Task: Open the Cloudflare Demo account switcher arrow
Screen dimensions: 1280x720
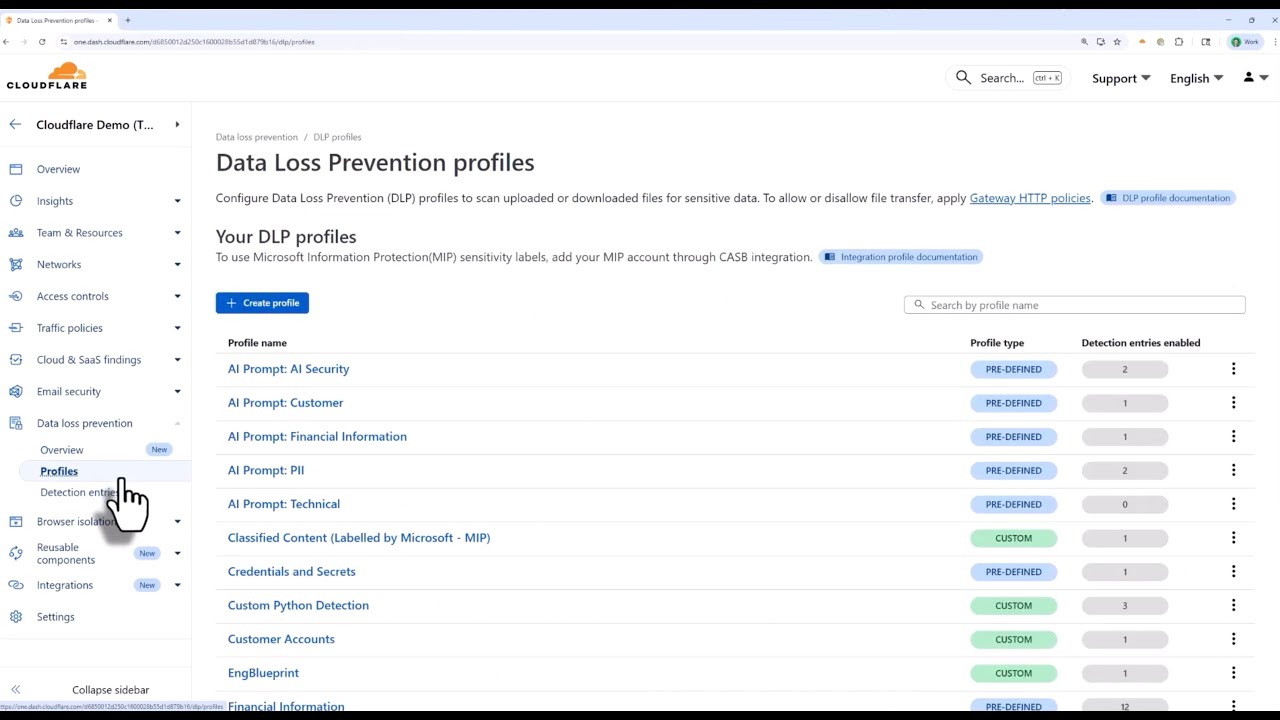Action: coord(177,125)
